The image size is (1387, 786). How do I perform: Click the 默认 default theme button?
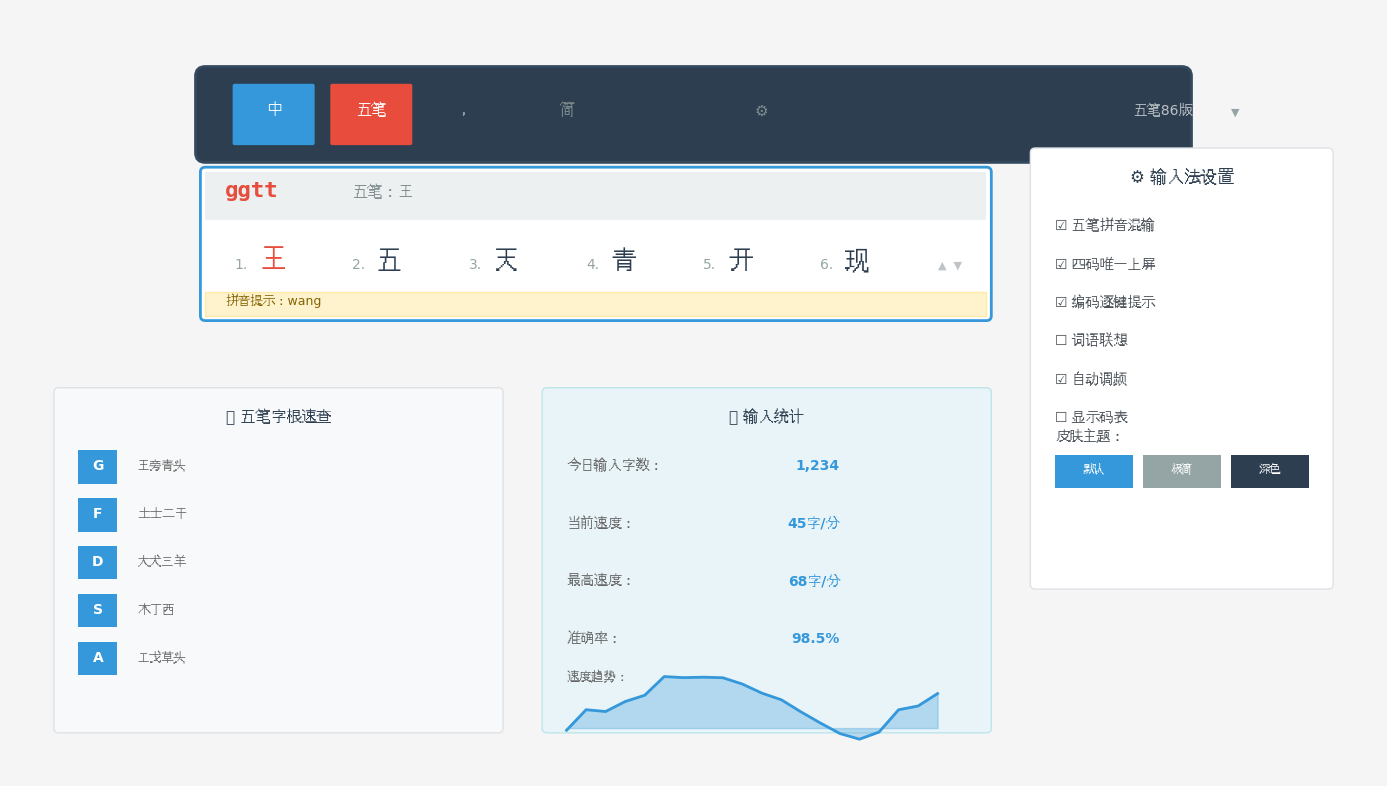[1093, 471]
